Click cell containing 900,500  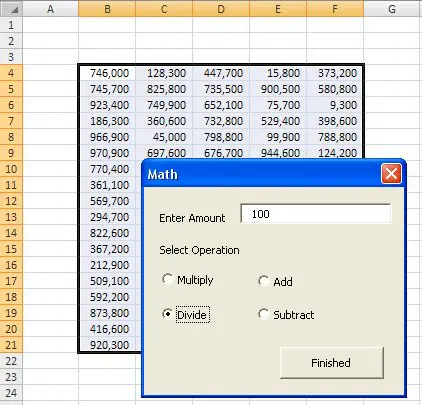coord(278,89)
